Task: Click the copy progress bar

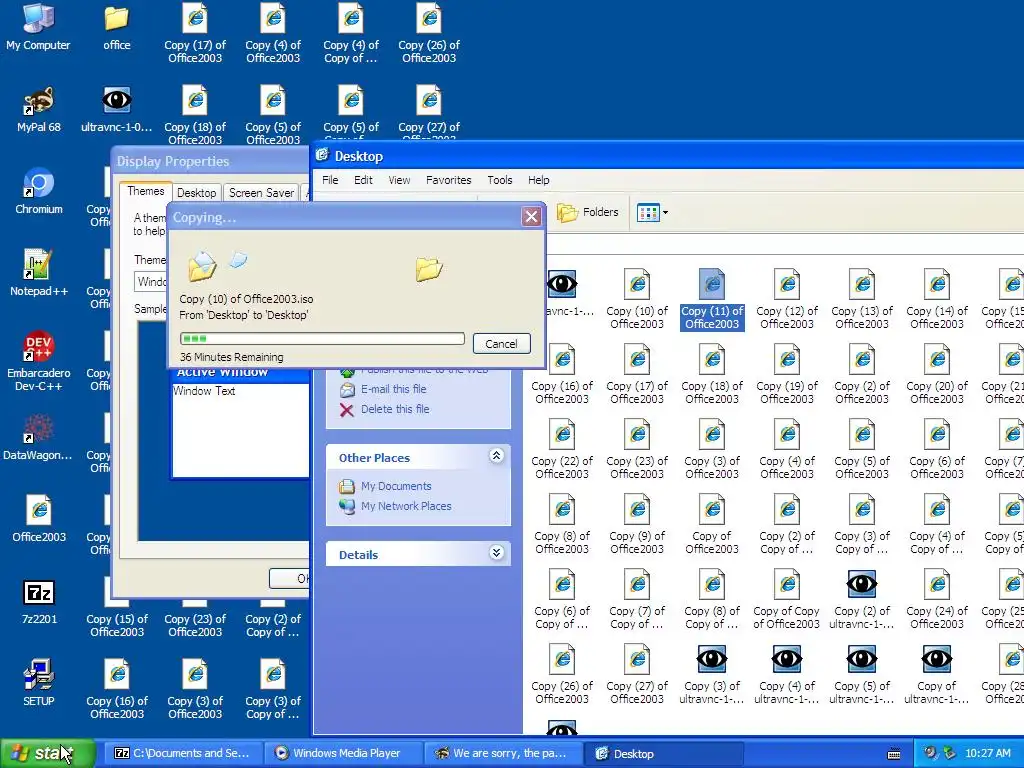Action: pos(323,339)
